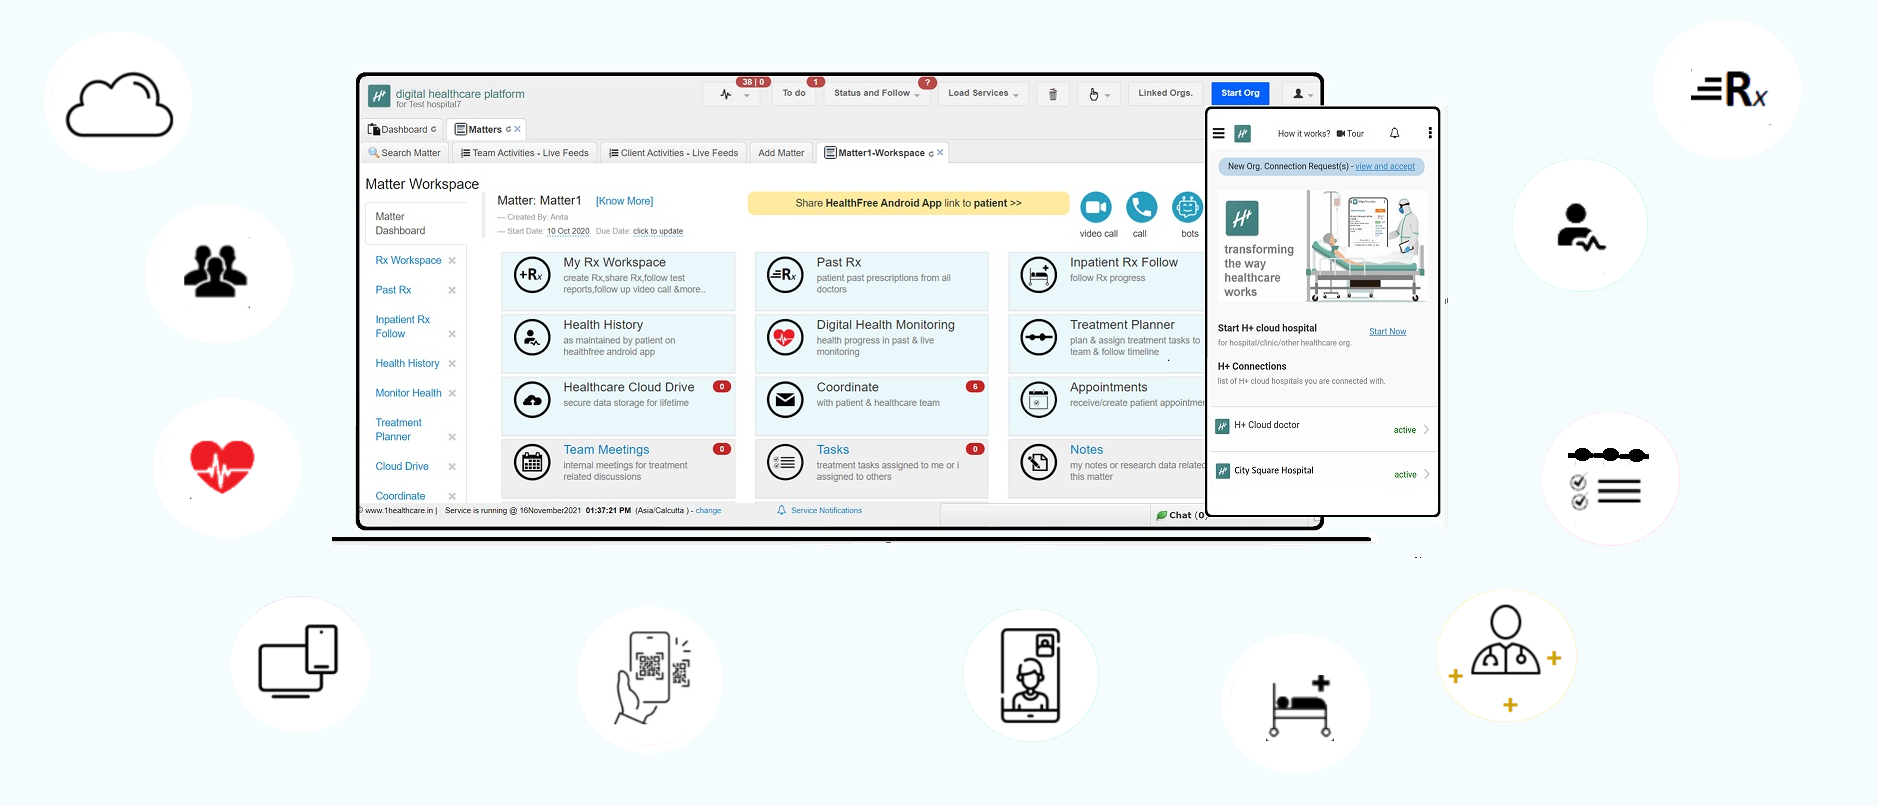This screenshot has width=1878, height=806.
Task: Switch to the Dashboard tab
Action: (x=402, y=129)
